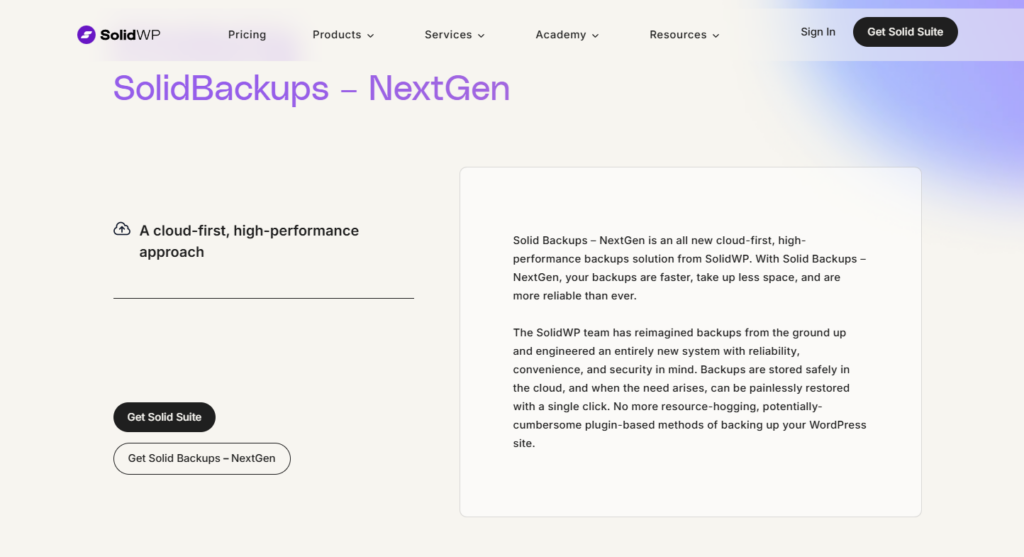
Task: Click the Academy navigation label
Action: pos(560,35)
